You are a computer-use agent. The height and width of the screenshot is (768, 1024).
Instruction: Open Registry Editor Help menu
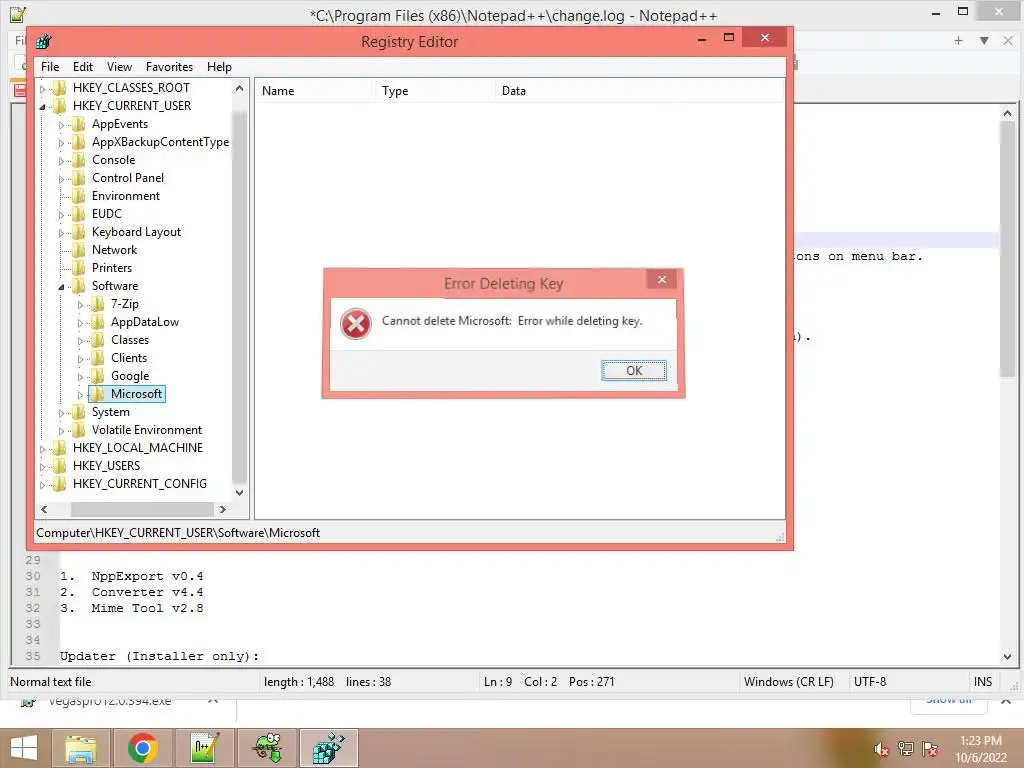click(219, 67)
